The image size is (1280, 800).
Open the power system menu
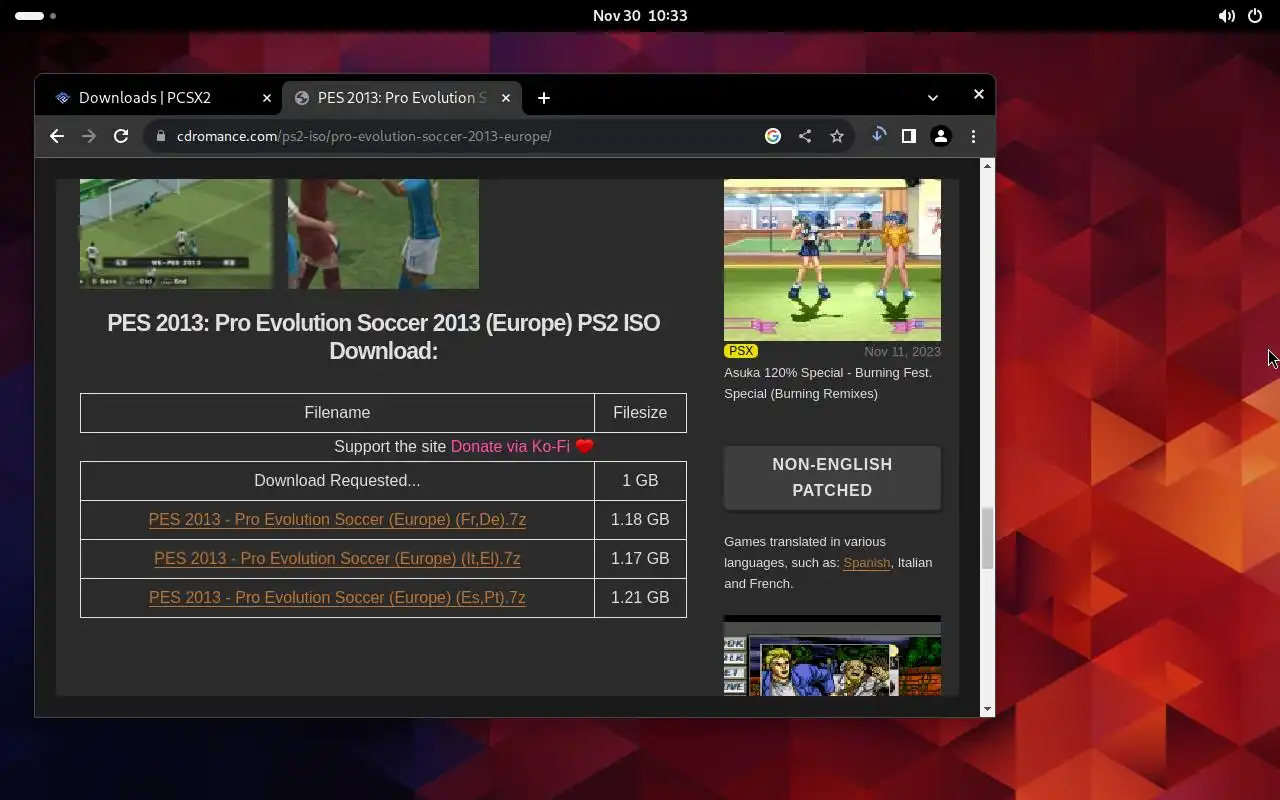[1255, 16]
